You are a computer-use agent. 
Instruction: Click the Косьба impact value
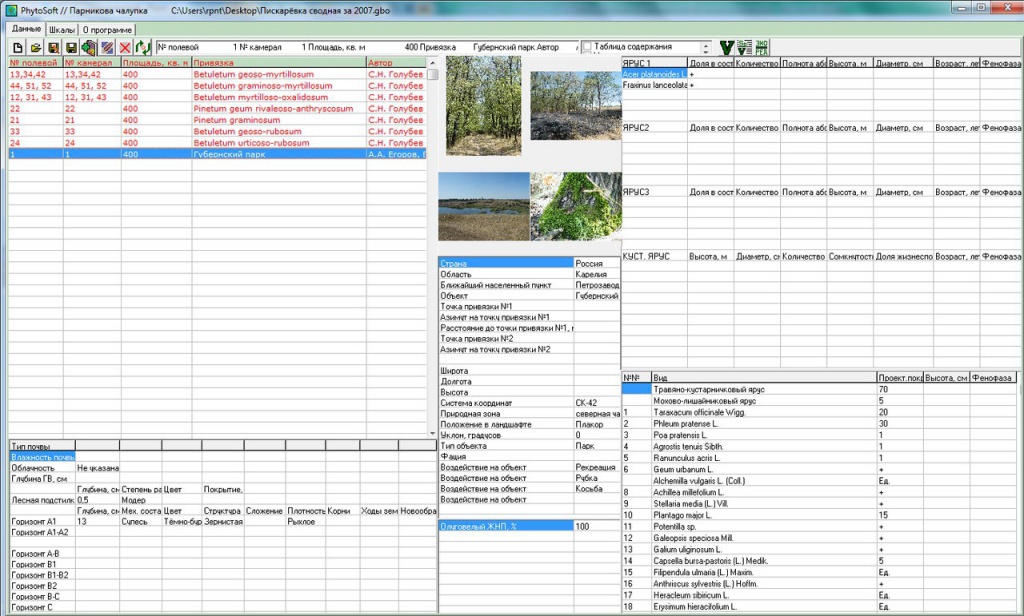(597, 489)
